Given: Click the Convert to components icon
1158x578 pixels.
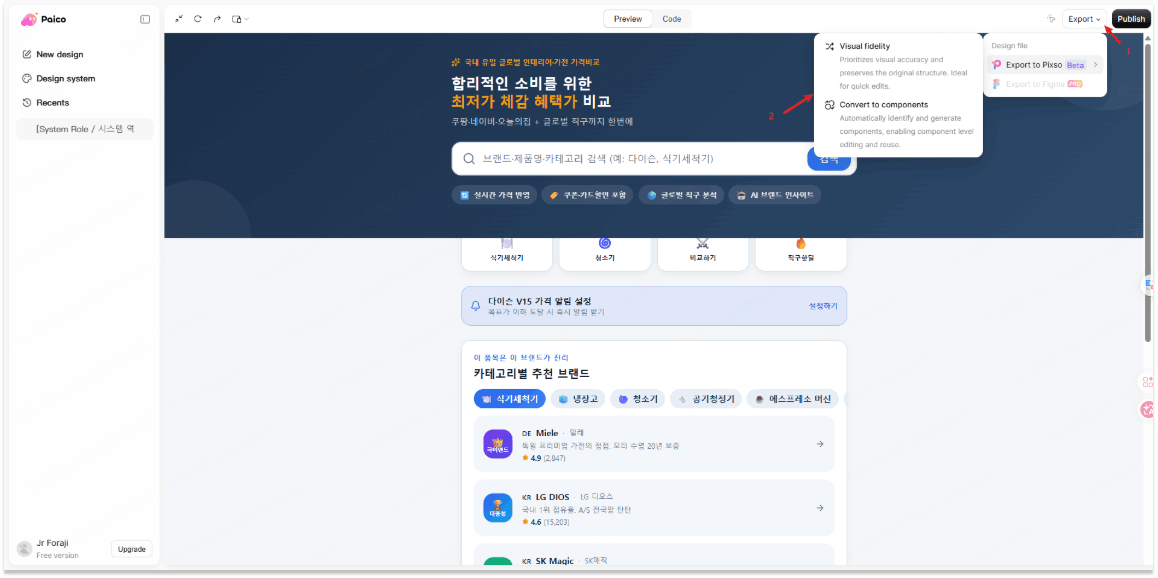Looking at the screenshot, I should coord(829,105).
